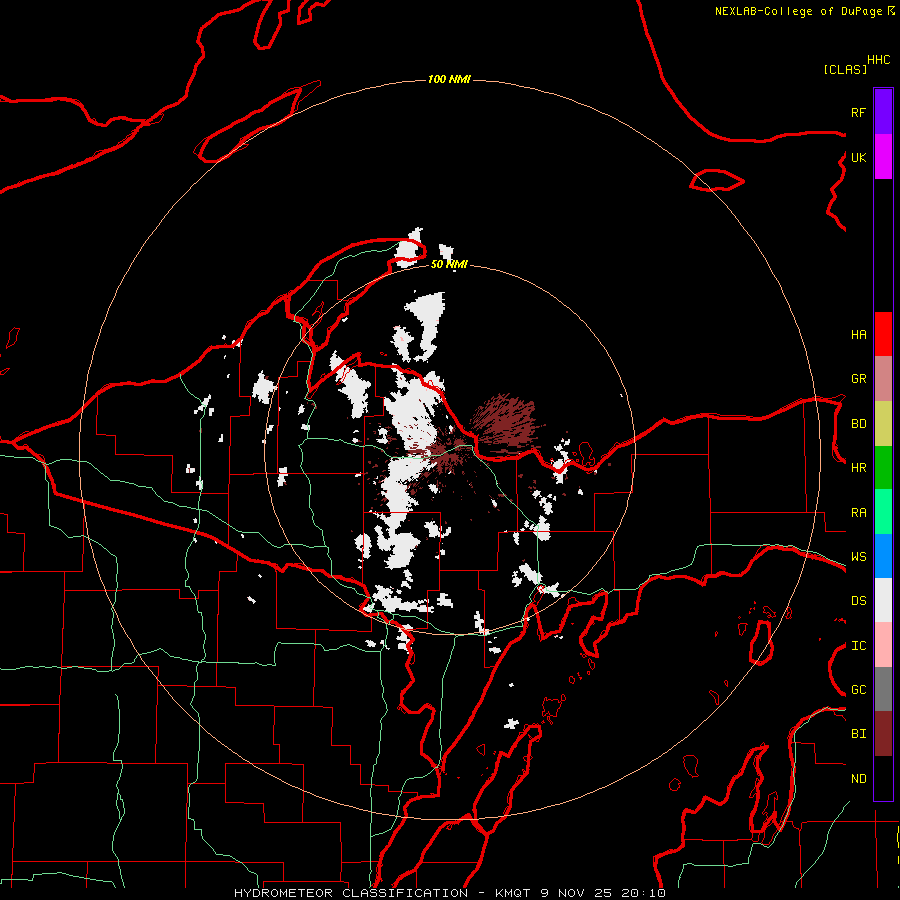Click the UK legend label
This screenshot has height=900, width=900.
tap(858, 157)
